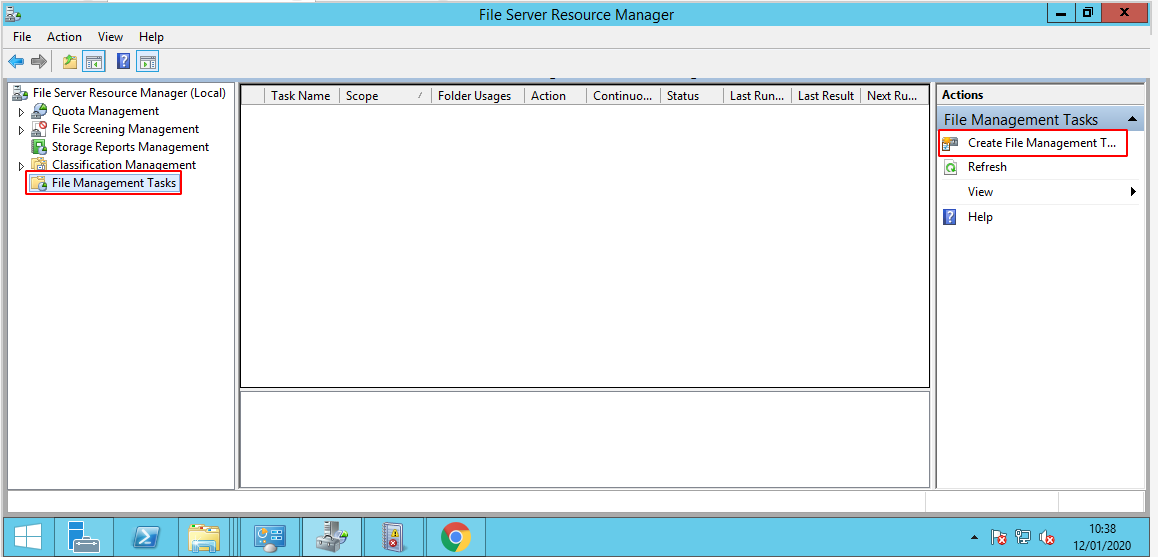
Task: Toggle the Show/Hide Console Tree button
Action: point(94,62)
